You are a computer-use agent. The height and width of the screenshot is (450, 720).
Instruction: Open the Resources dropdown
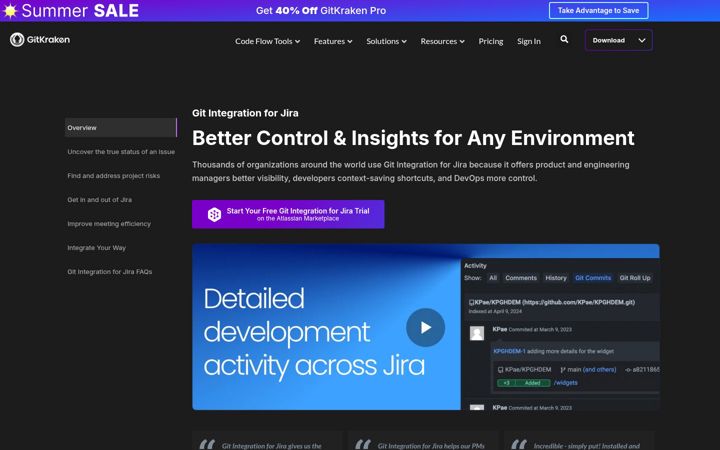point(442,41)
